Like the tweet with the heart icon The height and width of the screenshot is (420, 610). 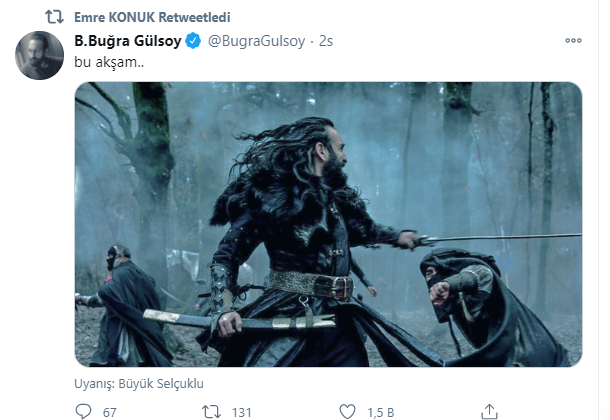click(x=345, y=410)
